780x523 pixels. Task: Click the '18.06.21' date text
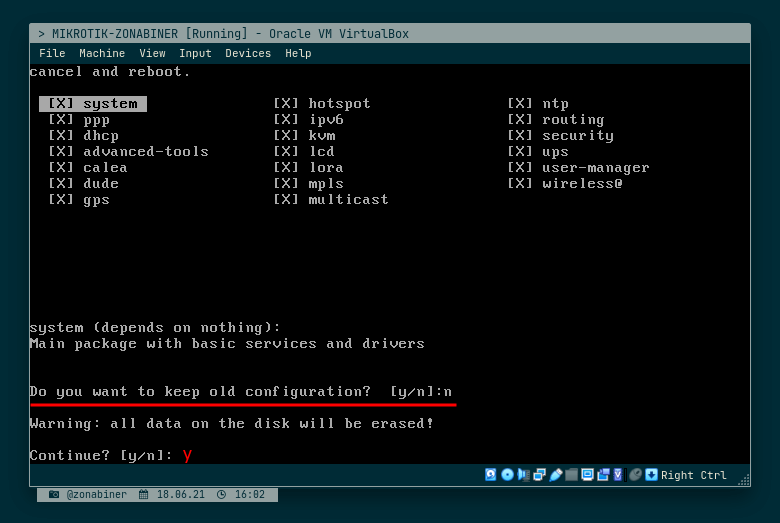[x=181, y=495]
